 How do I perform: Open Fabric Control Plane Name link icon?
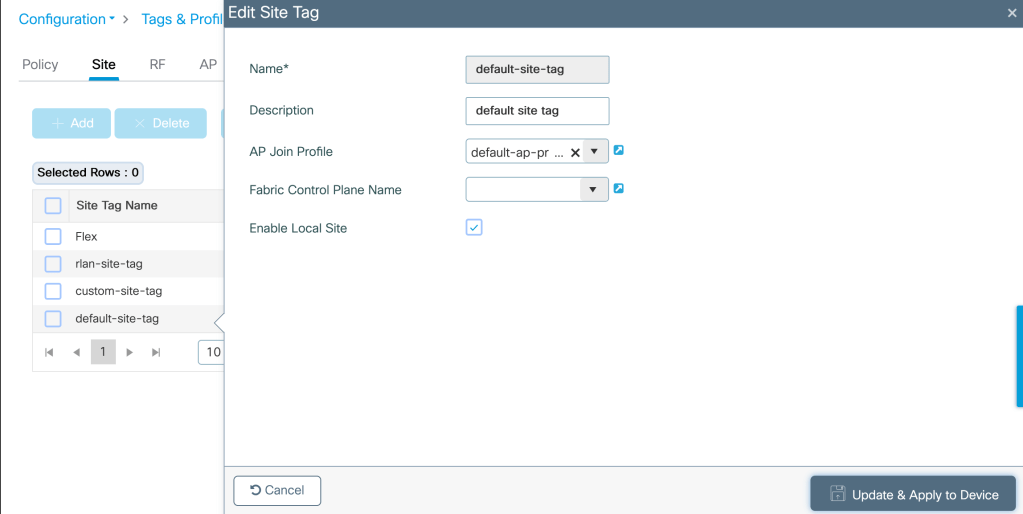tap(619, 188)
